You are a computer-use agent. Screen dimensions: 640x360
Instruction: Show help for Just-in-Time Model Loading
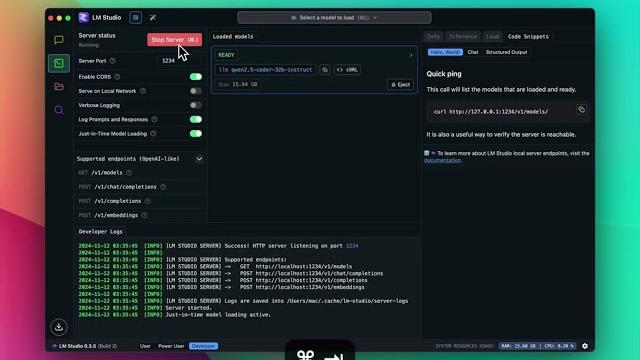pyautogui.click(x=153, y=133)
